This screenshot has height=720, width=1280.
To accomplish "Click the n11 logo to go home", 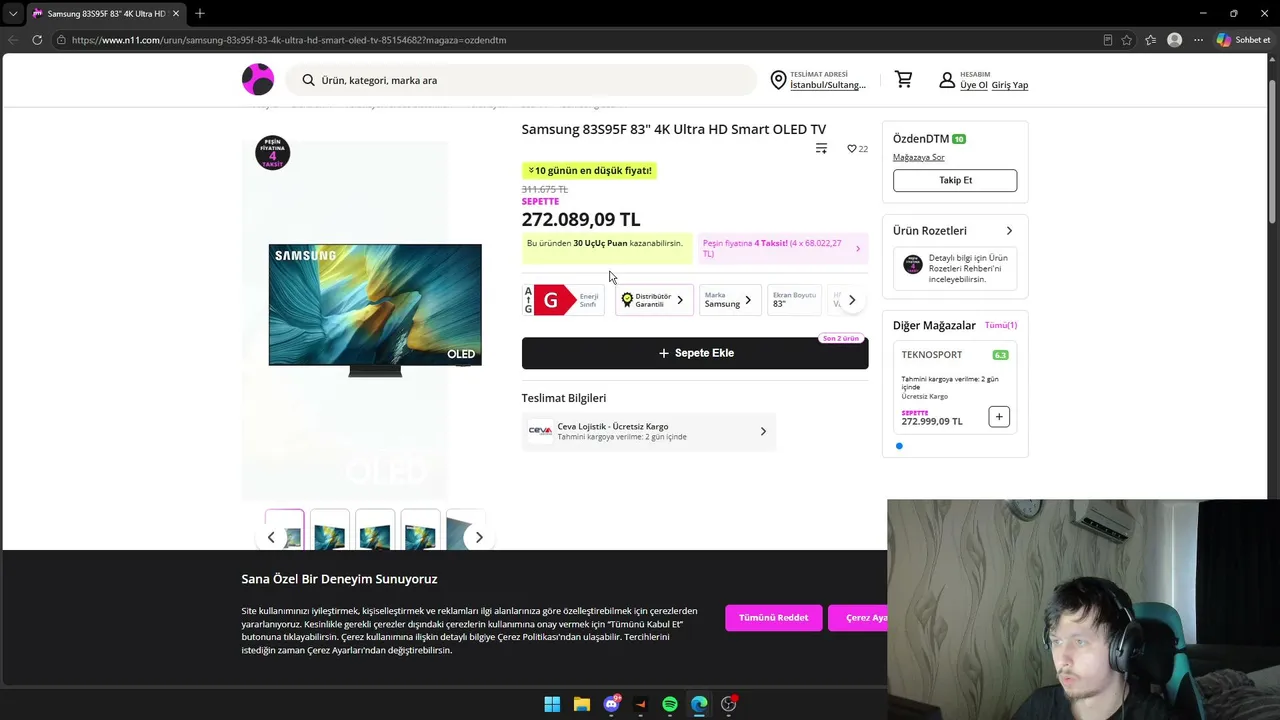I will click(x=258, y=79).
